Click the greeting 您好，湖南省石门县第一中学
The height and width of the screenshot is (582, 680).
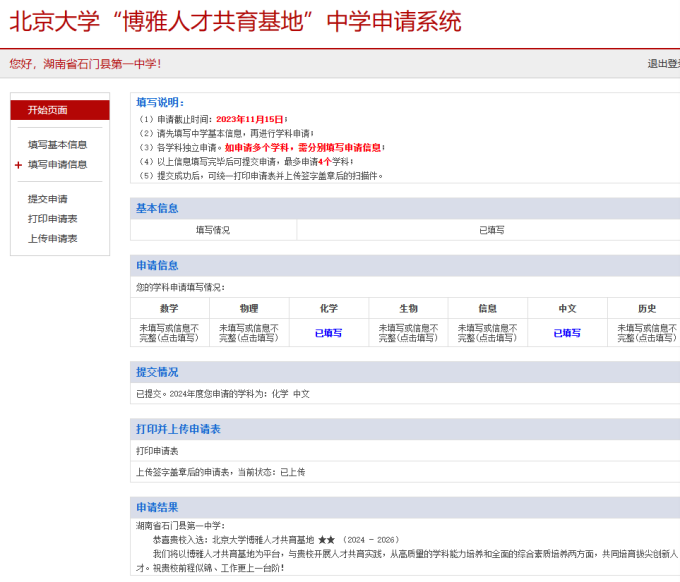click(x=85, y=64)
